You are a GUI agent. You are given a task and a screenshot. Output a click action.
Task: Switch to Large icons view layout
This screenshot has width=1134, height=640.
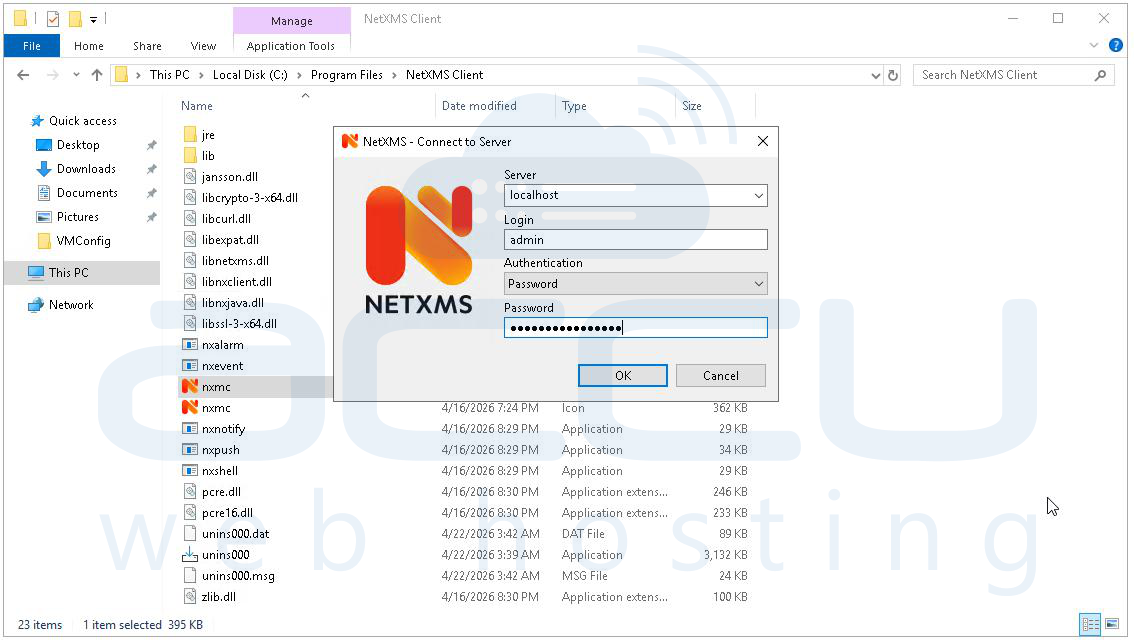point(1112,624)
